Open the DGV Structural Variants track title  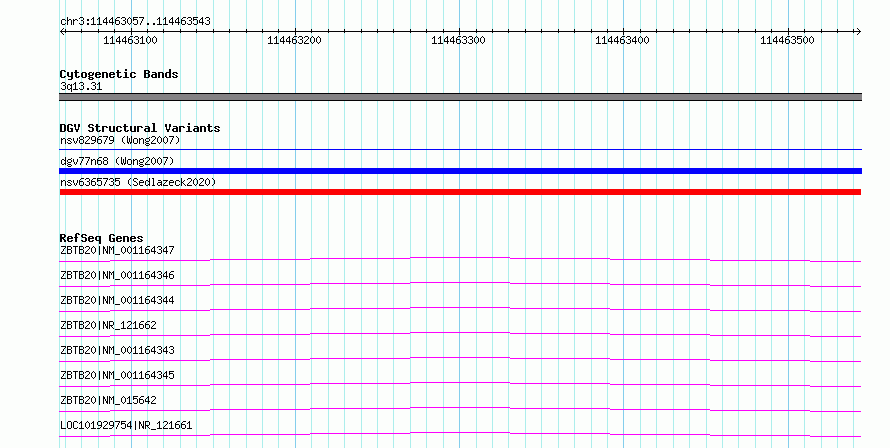(140, 128)
